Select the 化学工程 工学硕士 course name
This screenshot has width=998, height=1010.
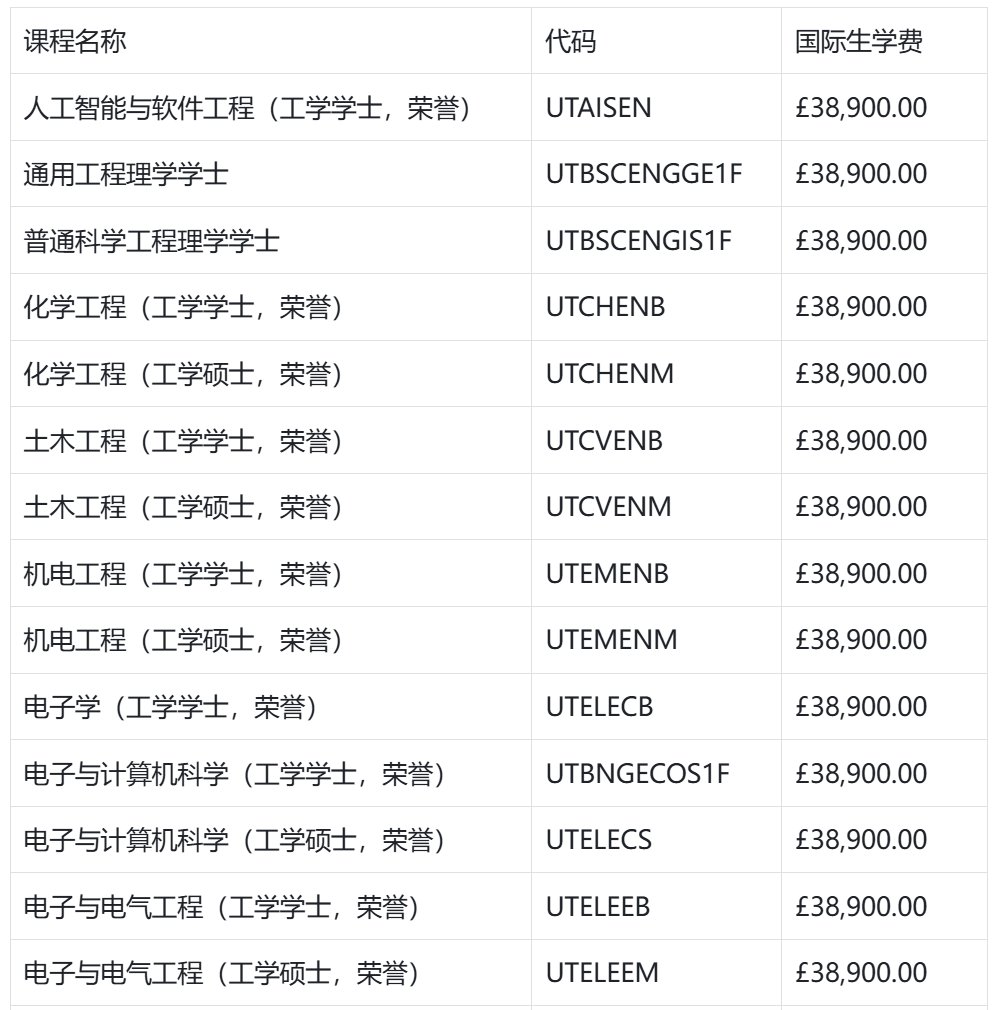click(x=183, y=374)
